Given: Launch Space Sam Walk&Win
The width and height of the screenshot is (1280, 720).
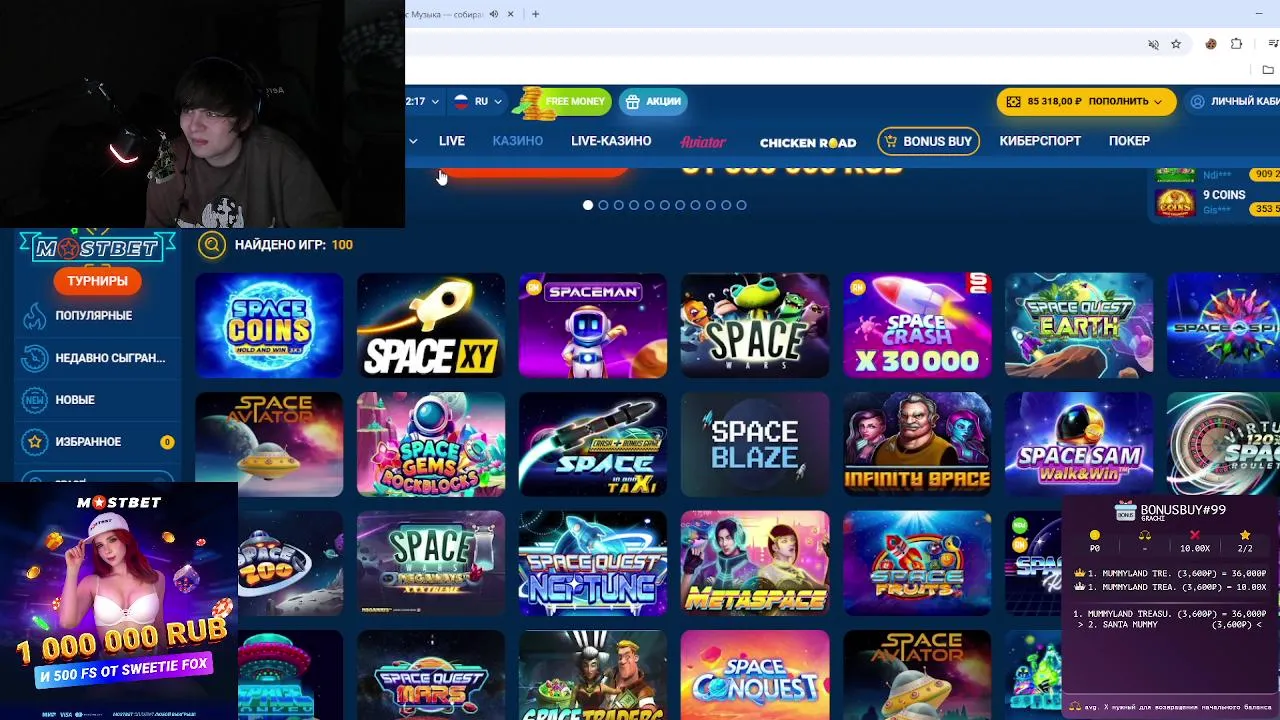Looking at the screenshot, I should [1079, 445].
